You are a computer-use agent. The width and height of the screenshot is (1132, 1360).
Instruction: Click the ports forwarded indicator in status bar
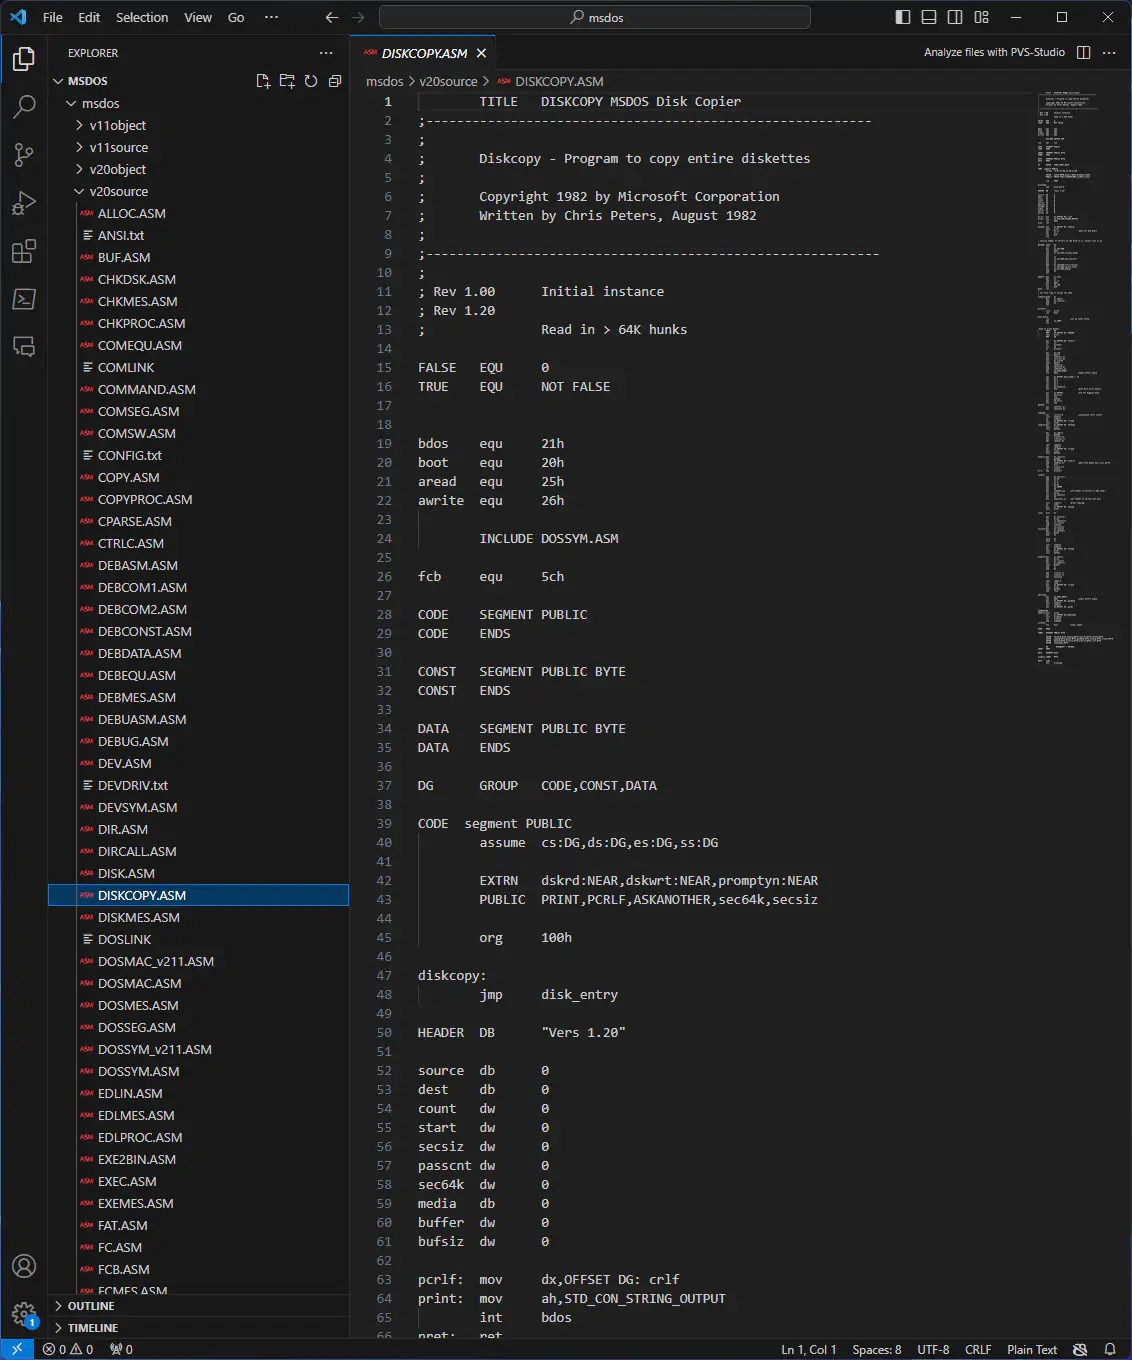click(x=122, y=1349)
